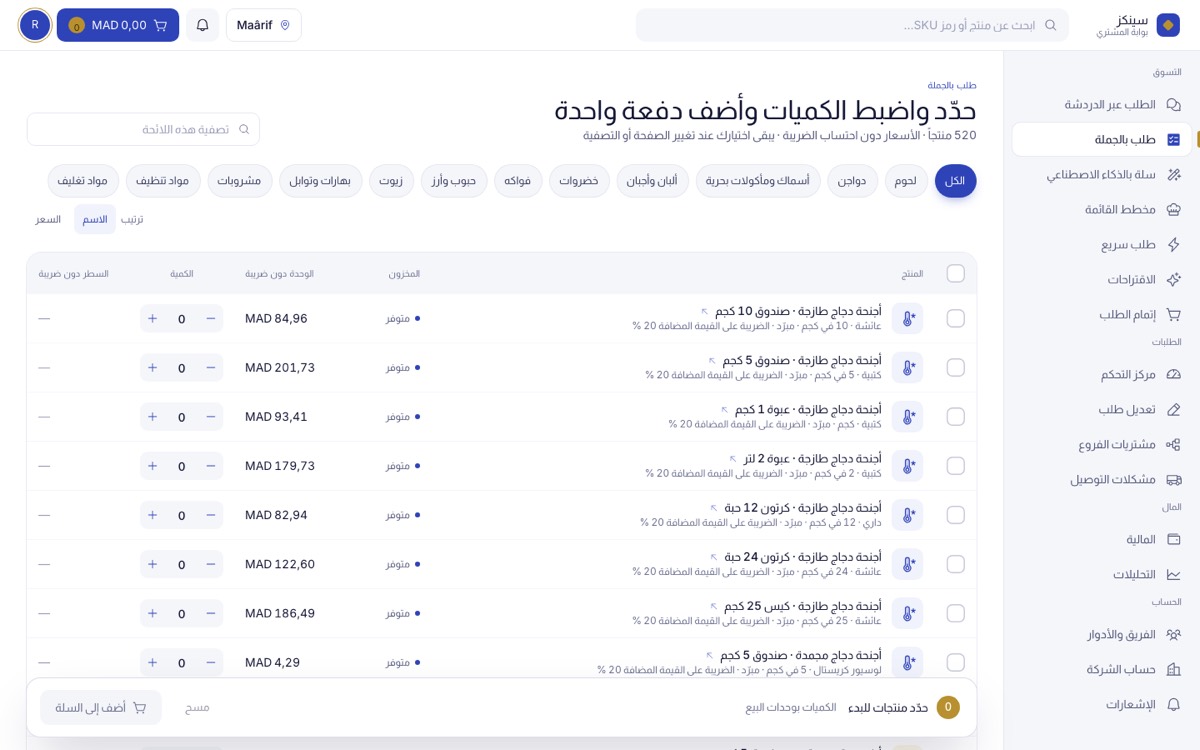1200x750 pixels.
Task: Open الاقتراحات in sidebar
Action: pos(1104,280)
